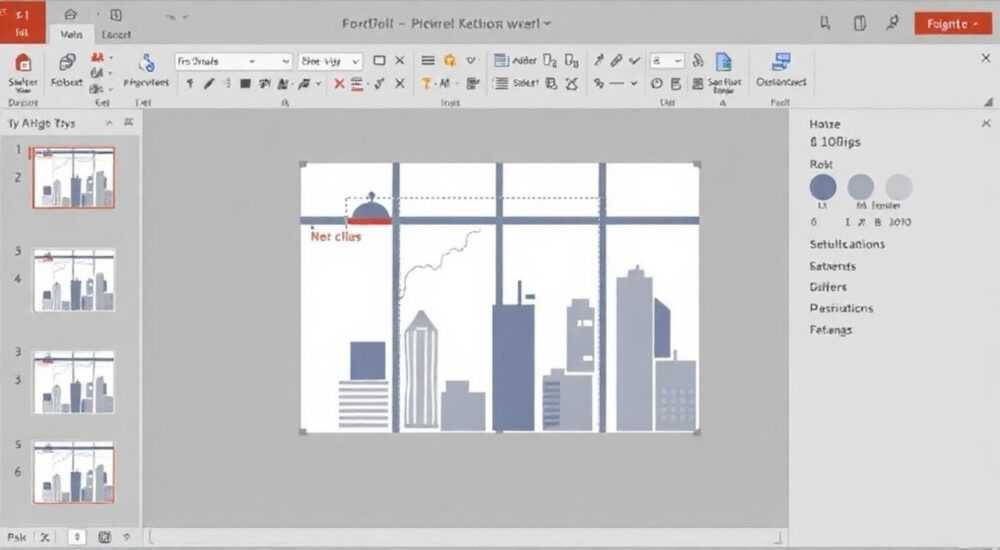This screenshot has width=1000, height=550.
Task: Click the Oselontzect blue screens icon
Action: pyautogui.click(x=781, y=63)
